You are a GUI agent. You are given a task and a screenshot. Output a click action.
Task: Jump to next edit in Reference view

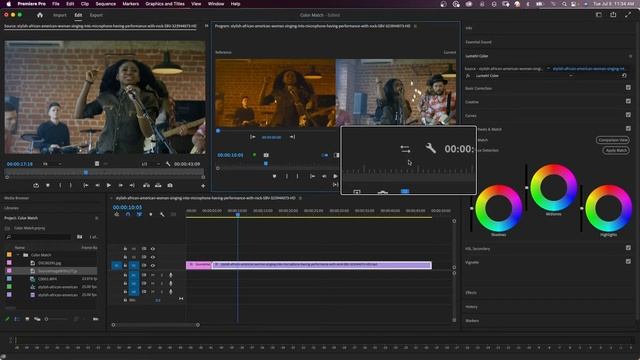click(292, 137)
